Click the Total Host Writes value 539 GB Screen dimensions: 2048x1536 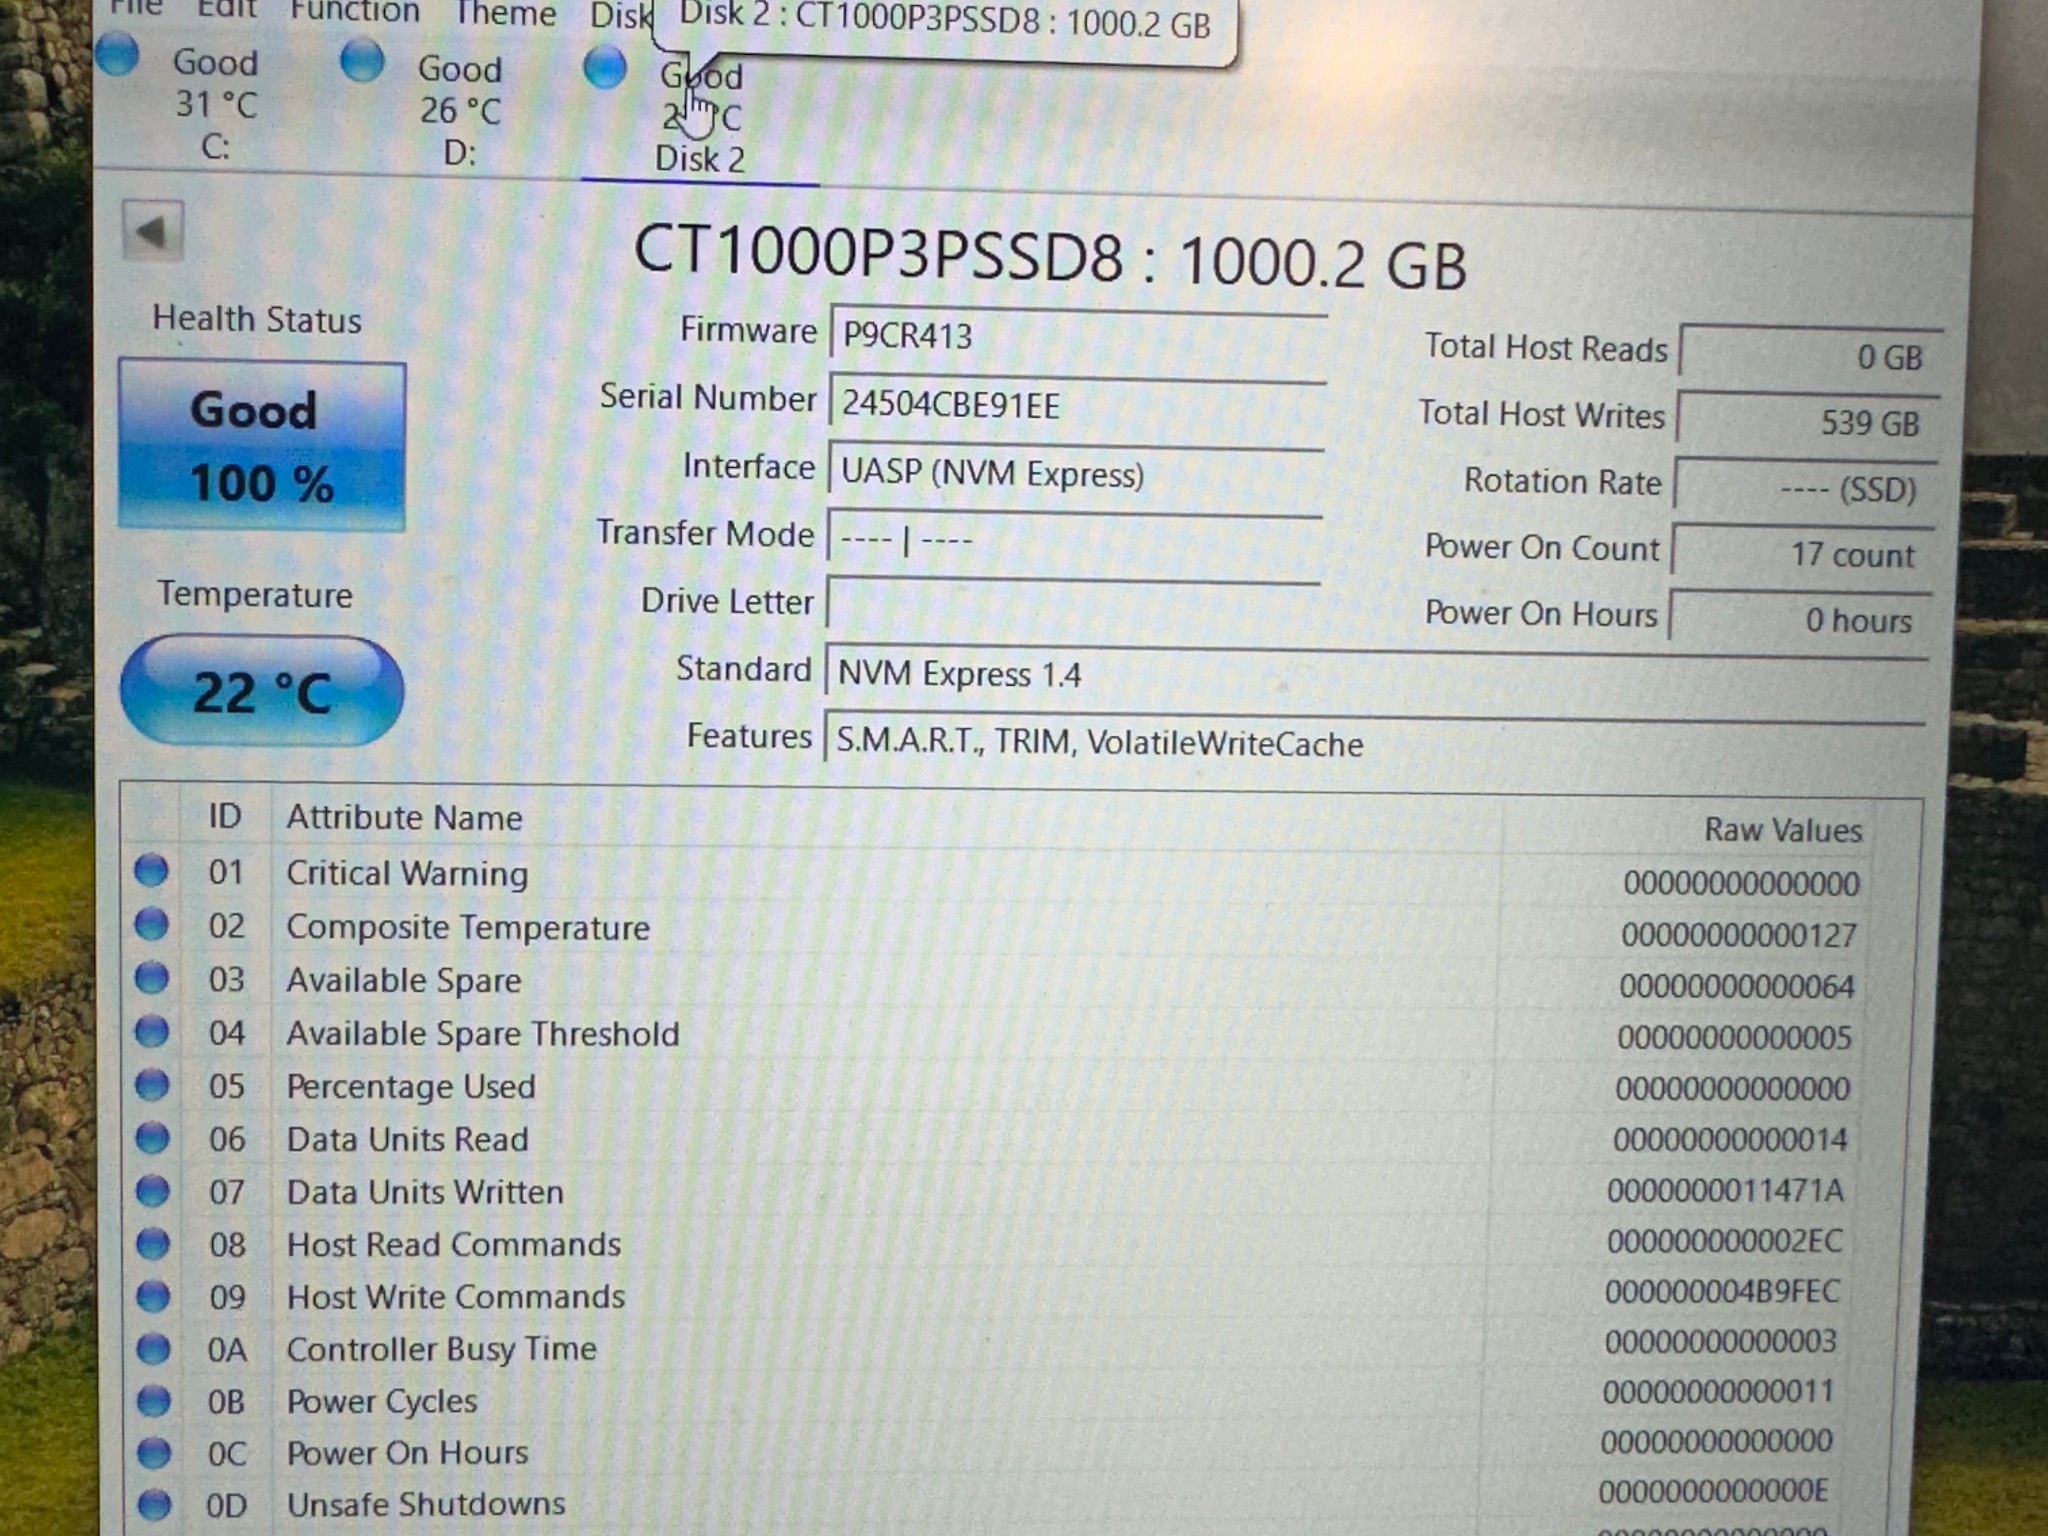[1809, 421]
